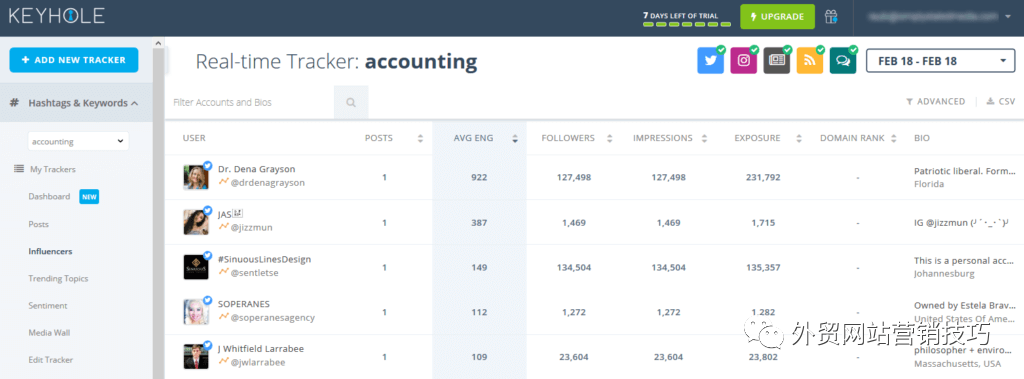Open the account email dropdown
The height and width of the screenshot is (379, 1024).
coord(940,17)
